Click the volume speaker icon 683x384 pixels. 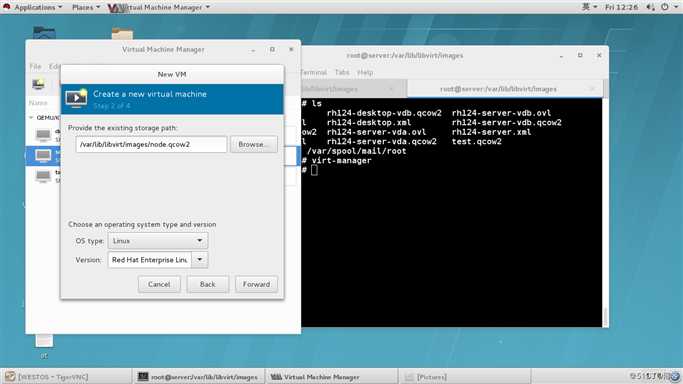coord(650,7)
